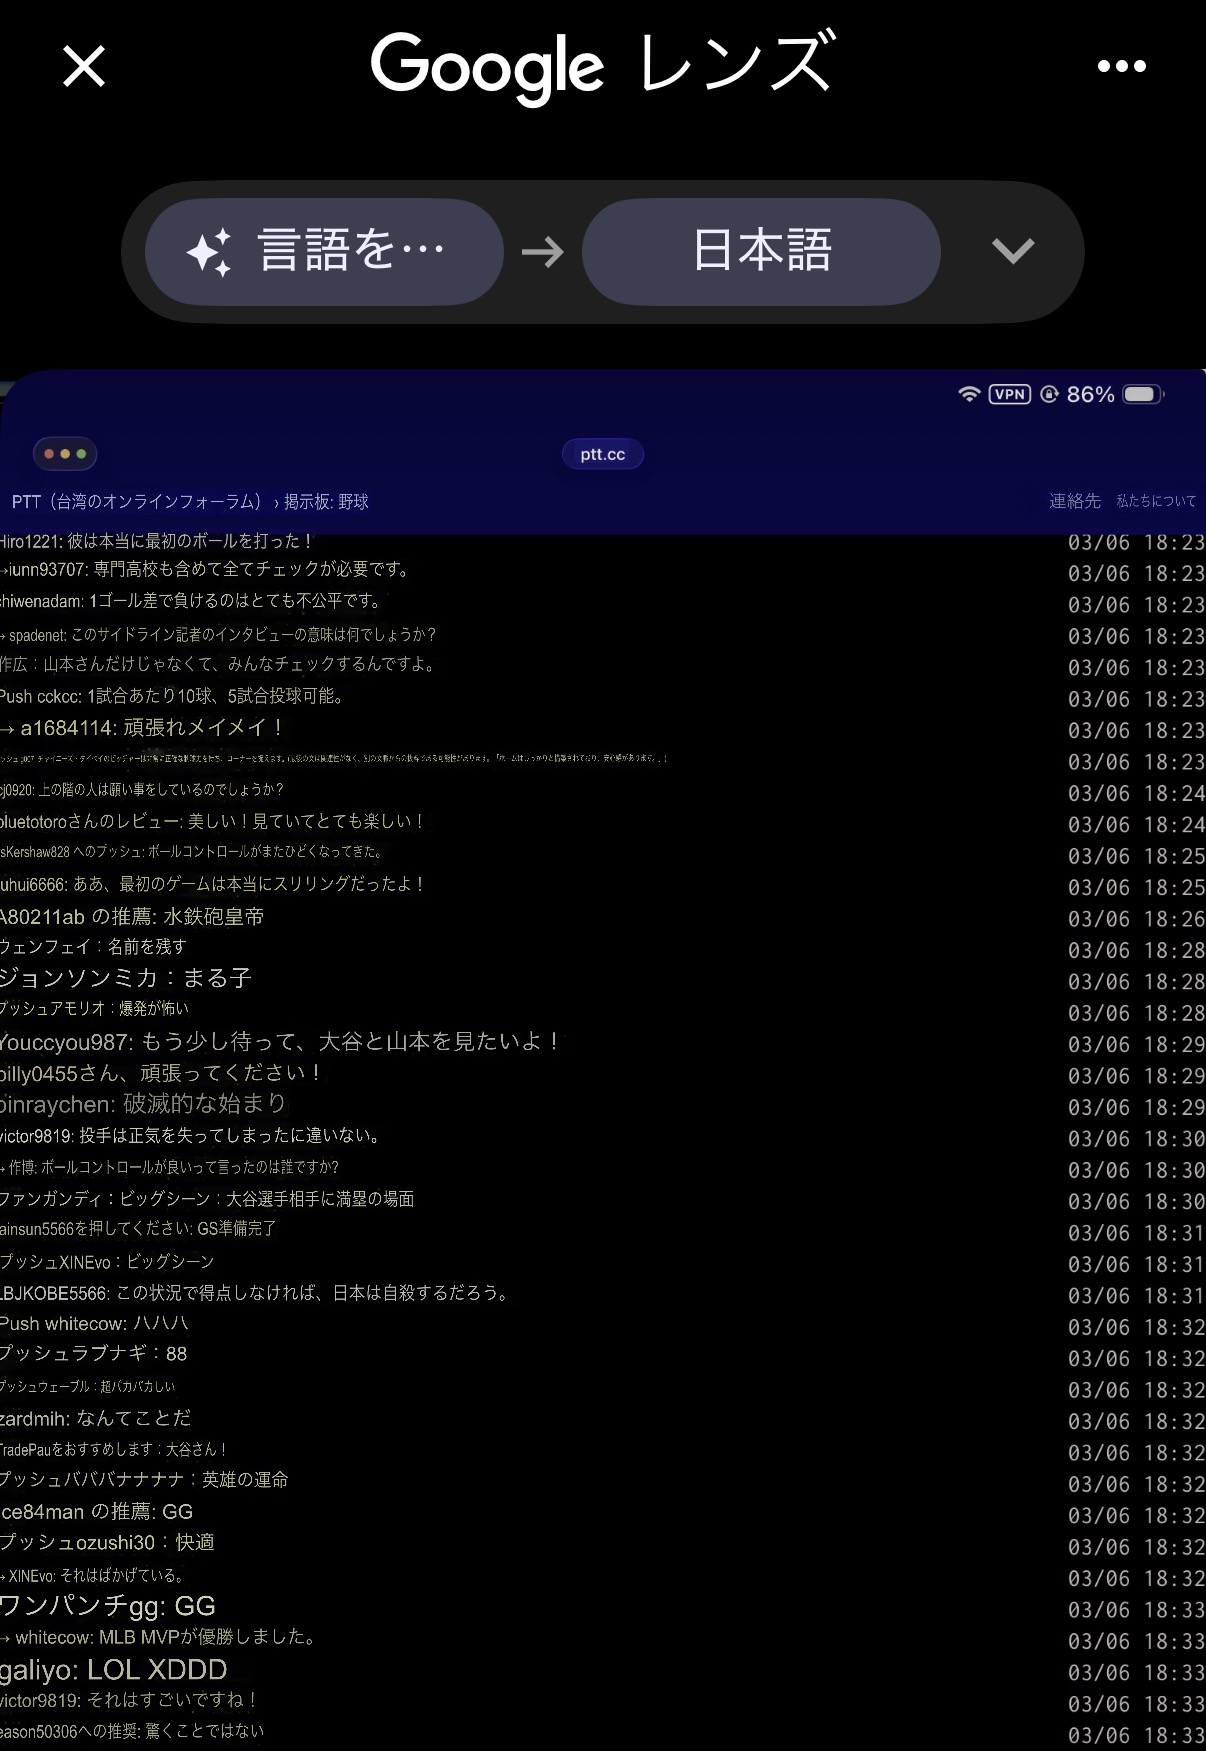Open the 連絡先 contact link
The height and width of the screenshot is (1751, 1206).
[x=1074, y=501]
